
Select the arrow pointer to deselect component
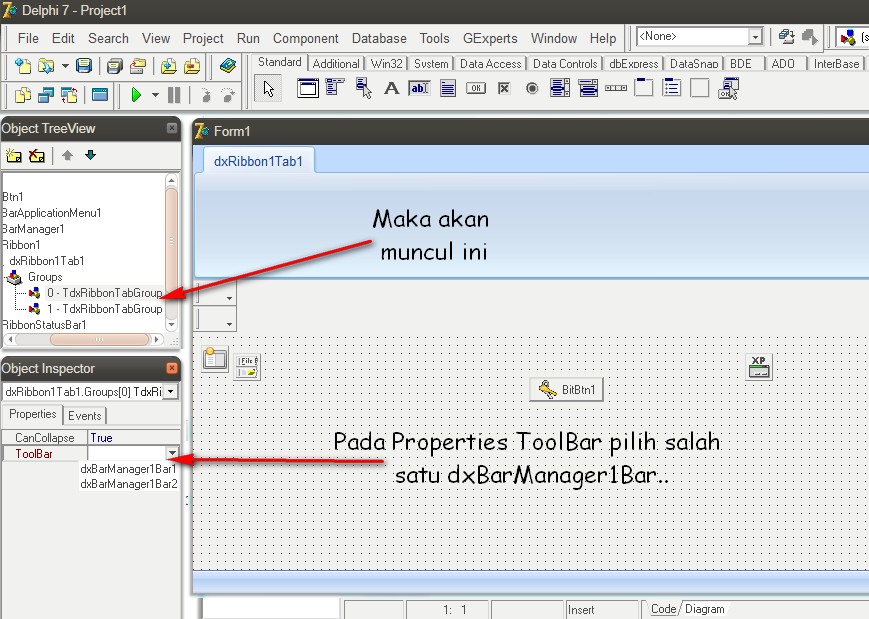click(267, 88)
